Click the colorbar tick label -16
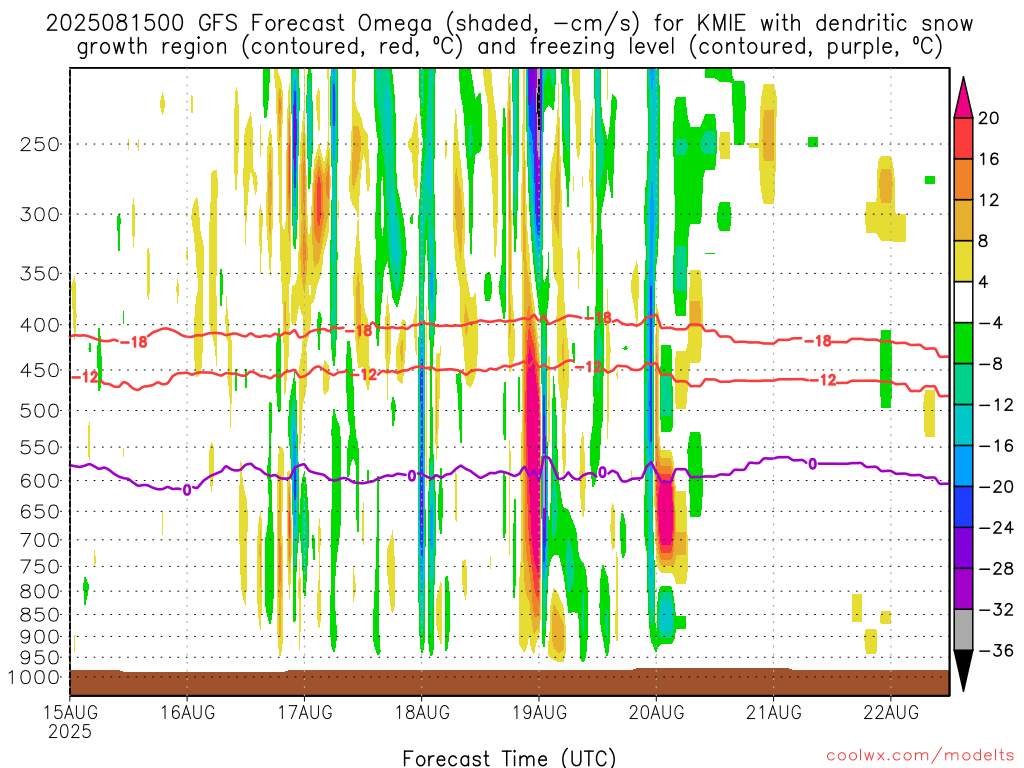 pos(996,446)
